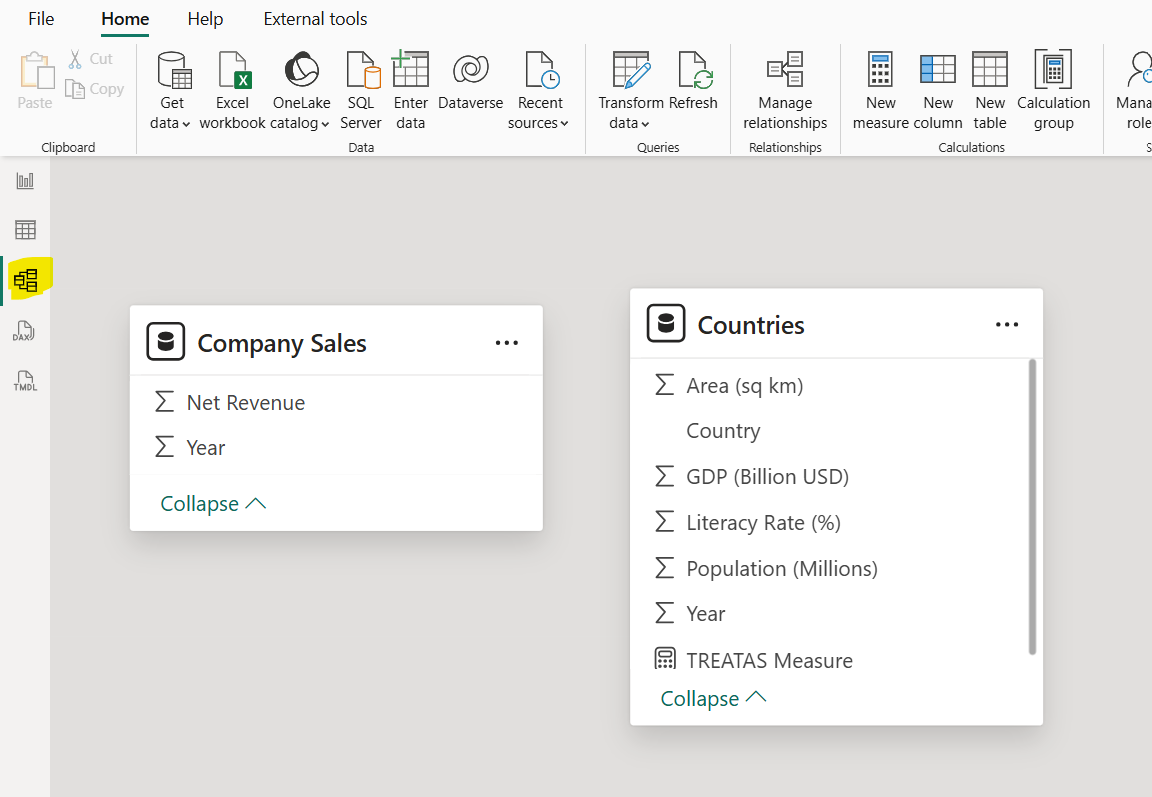
Task: Open the External tools tab
Action: pyautogui.click(x=314, y=18)
